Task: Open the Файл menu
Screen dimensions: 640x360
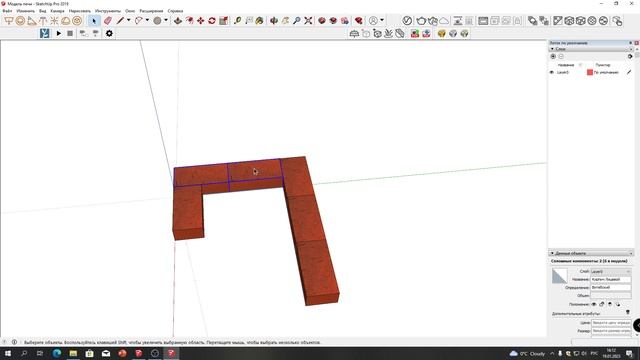Action: 7,11
